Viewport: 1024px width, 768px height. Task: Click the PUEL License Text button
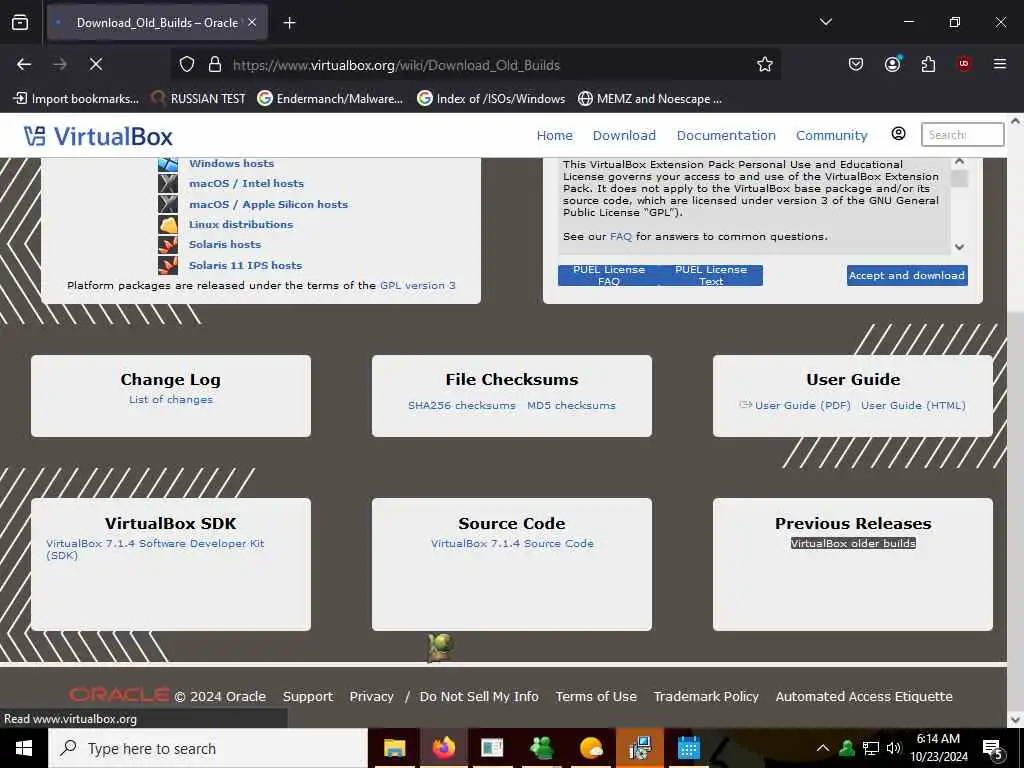711,276
